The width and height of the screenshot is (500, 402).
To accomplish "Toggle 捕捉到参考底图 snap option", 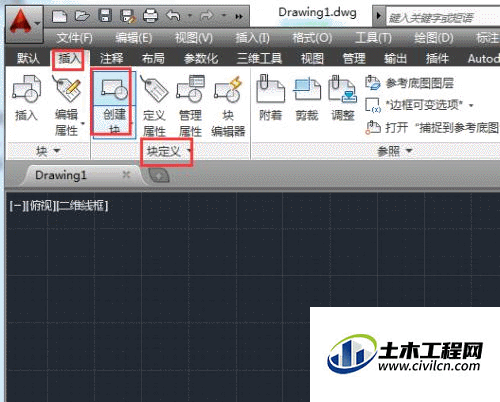I will (x=432, y=127).
